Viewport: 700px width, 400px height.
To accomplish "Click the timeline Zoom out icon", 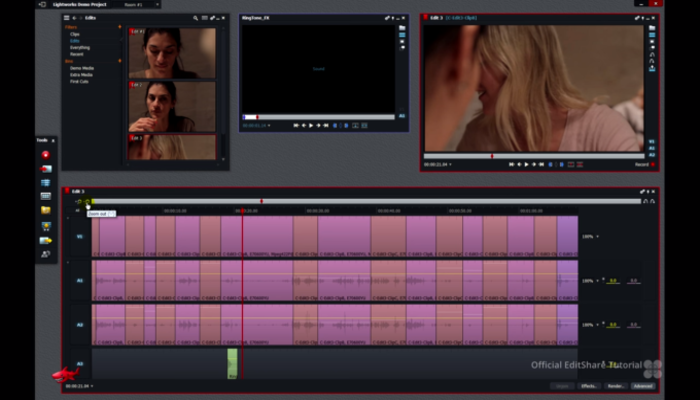I will pyautogui.click(x=87, y=202).
